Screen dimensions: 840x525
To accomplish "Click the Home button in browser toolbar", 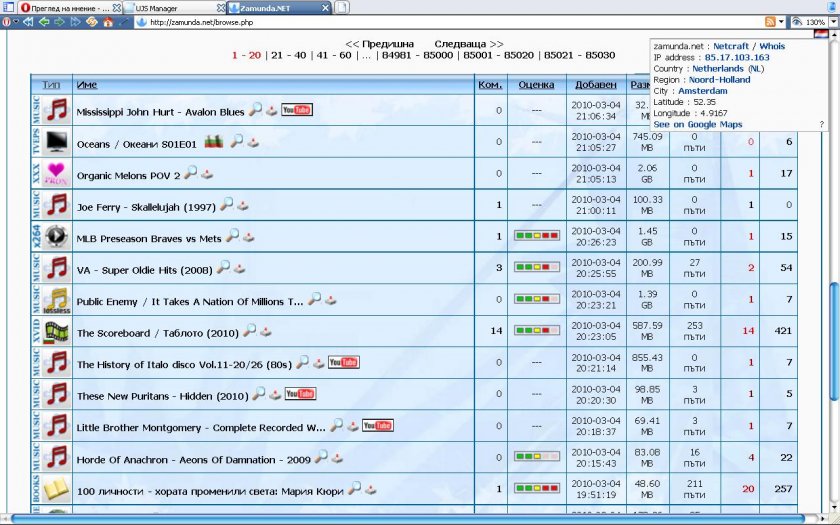I will [108, 22].
